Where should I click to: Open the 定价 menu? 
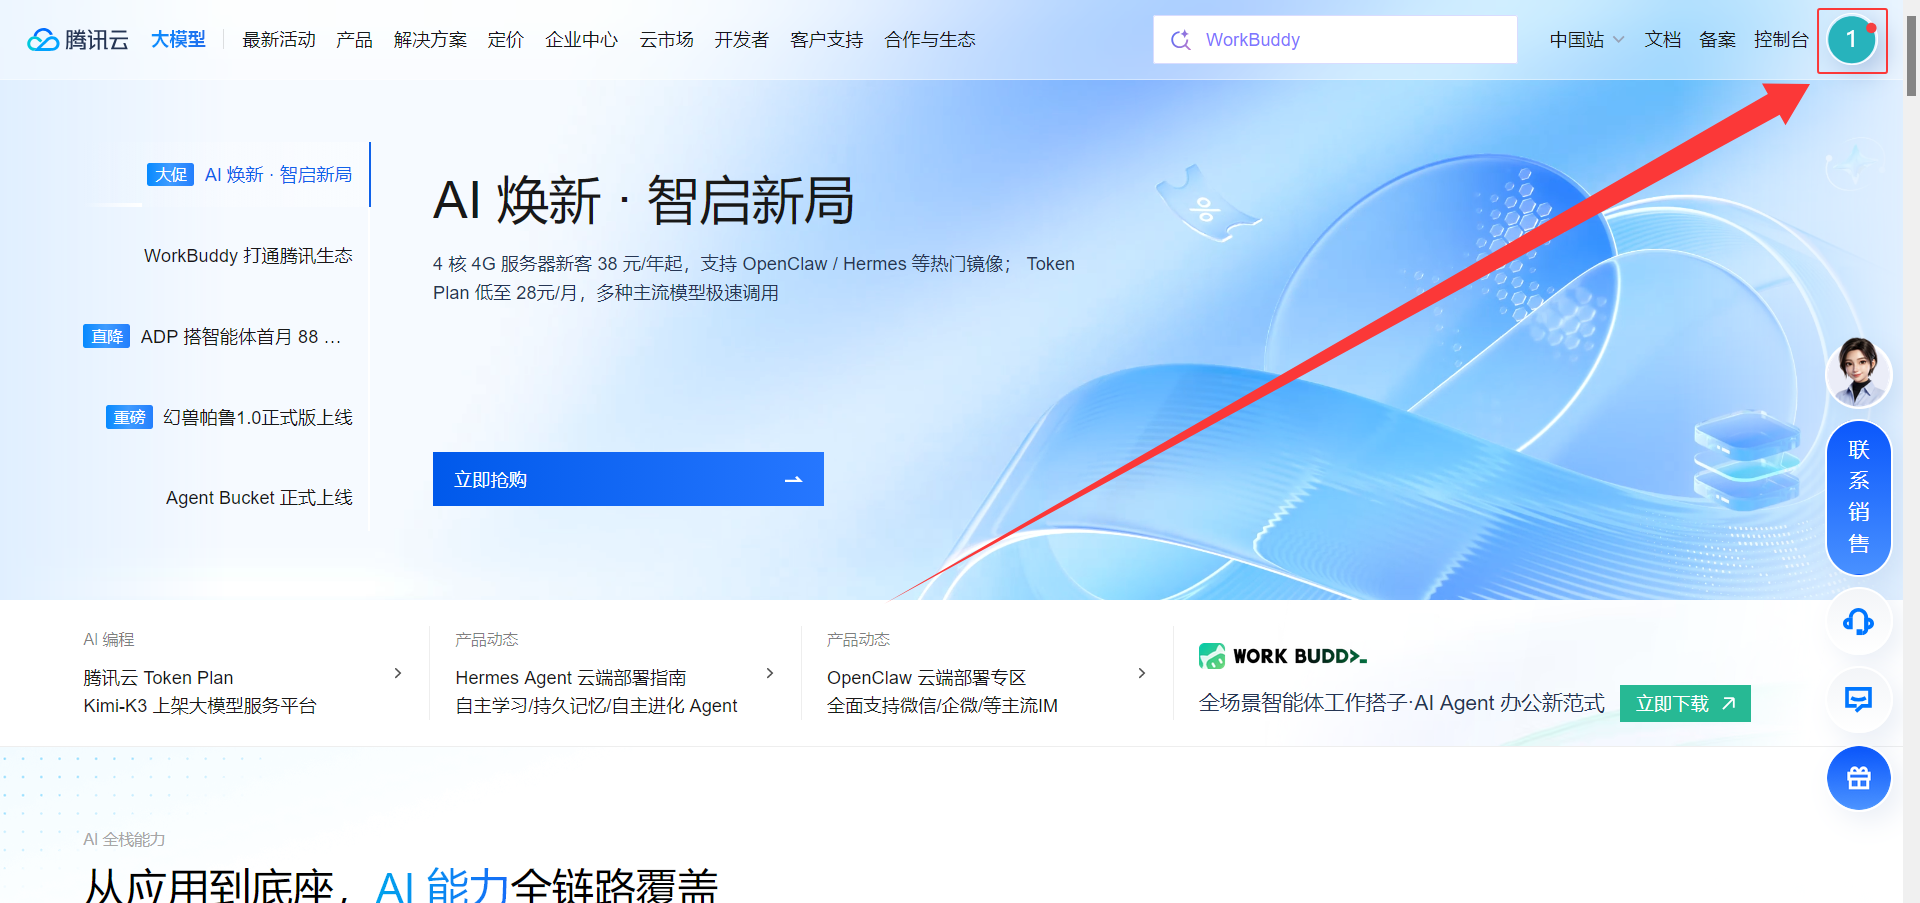(x=506, y=40)
